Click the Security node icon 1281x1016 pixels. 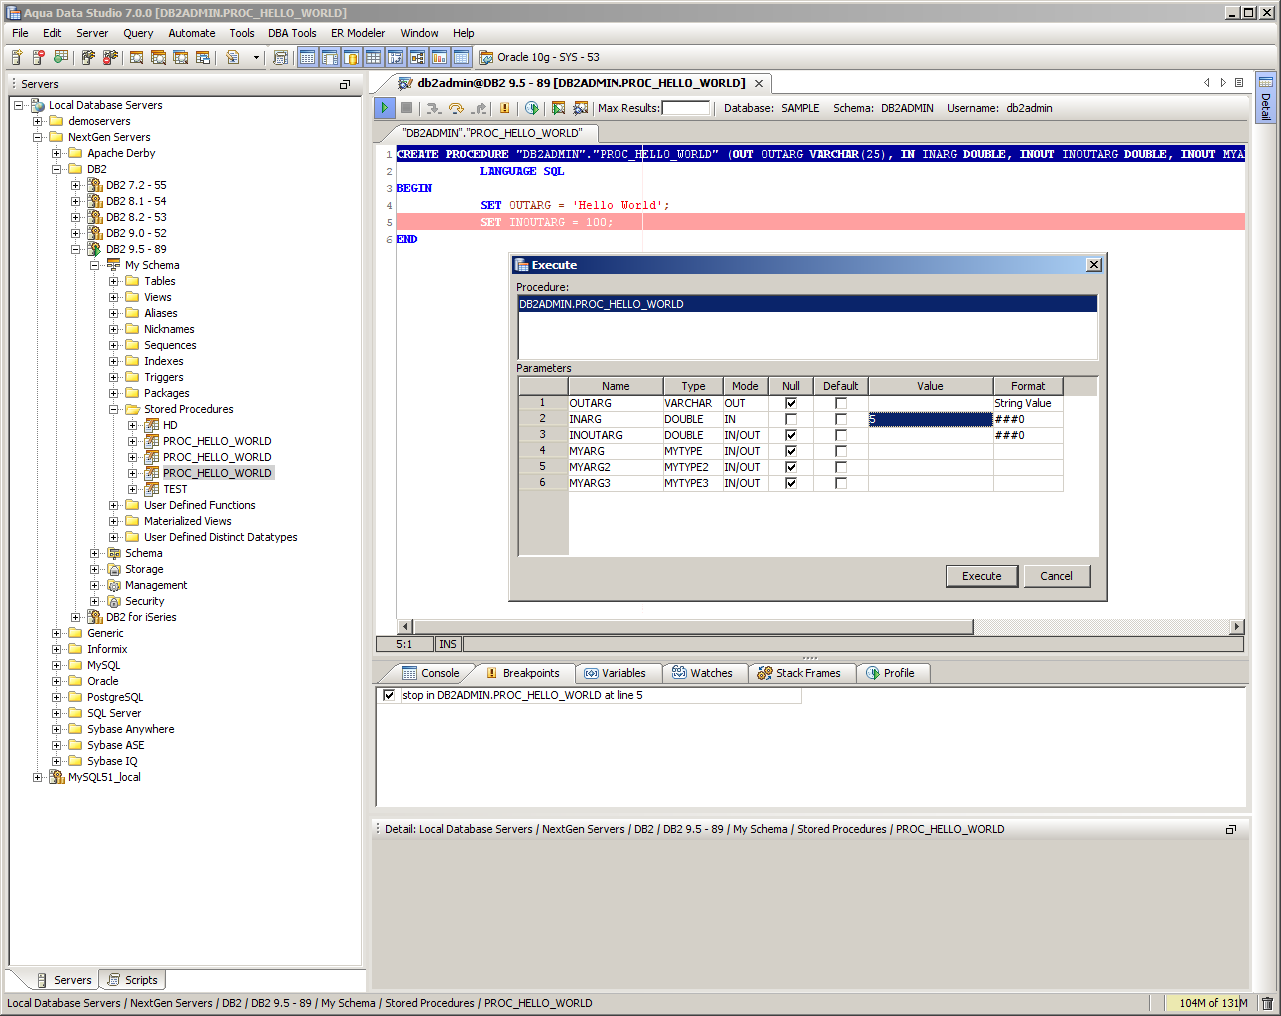click(x=114, y=601)
